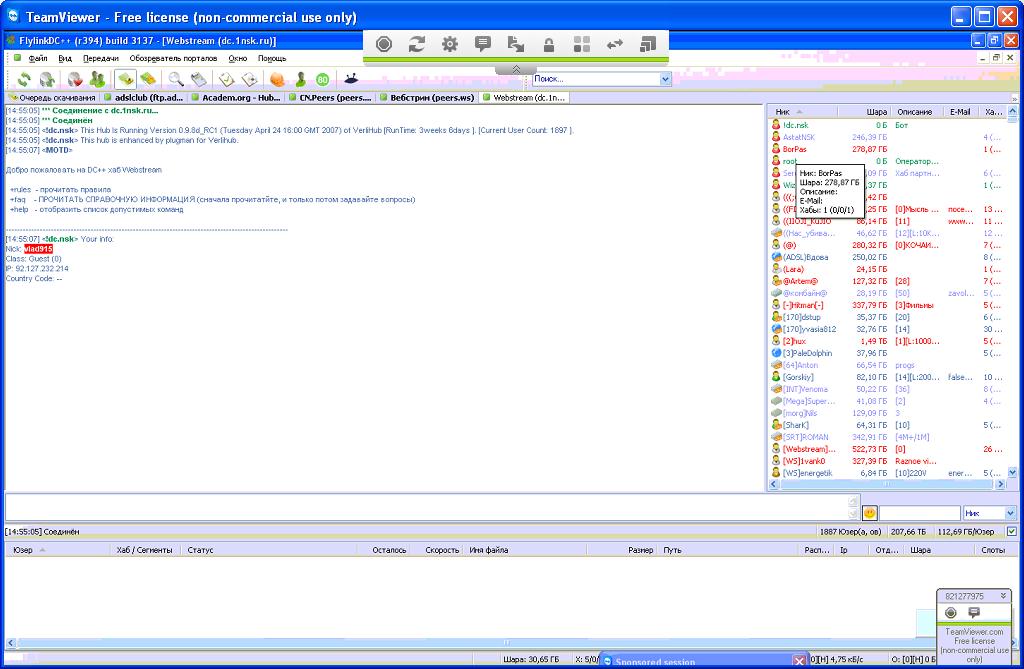Click the user list scrollbar up arrow

pyautogui.click(x=1012, y=112)
